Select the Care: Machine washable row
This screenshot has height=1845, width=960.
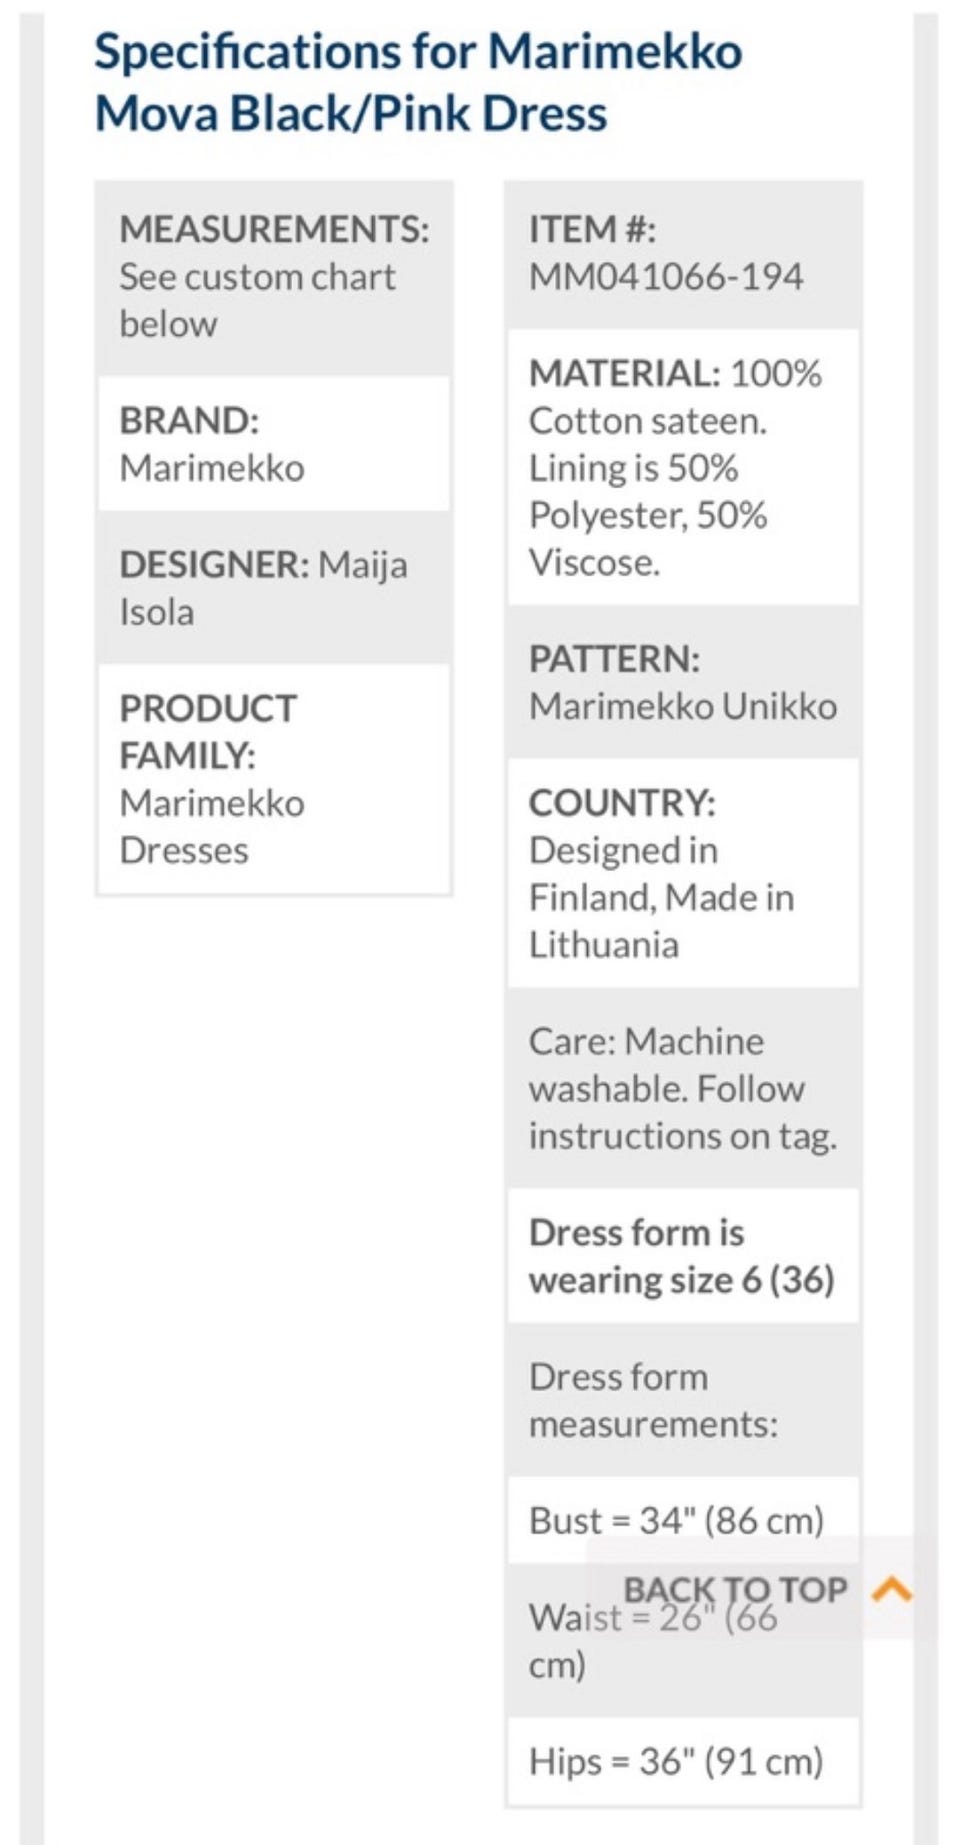pos(683,1088)
